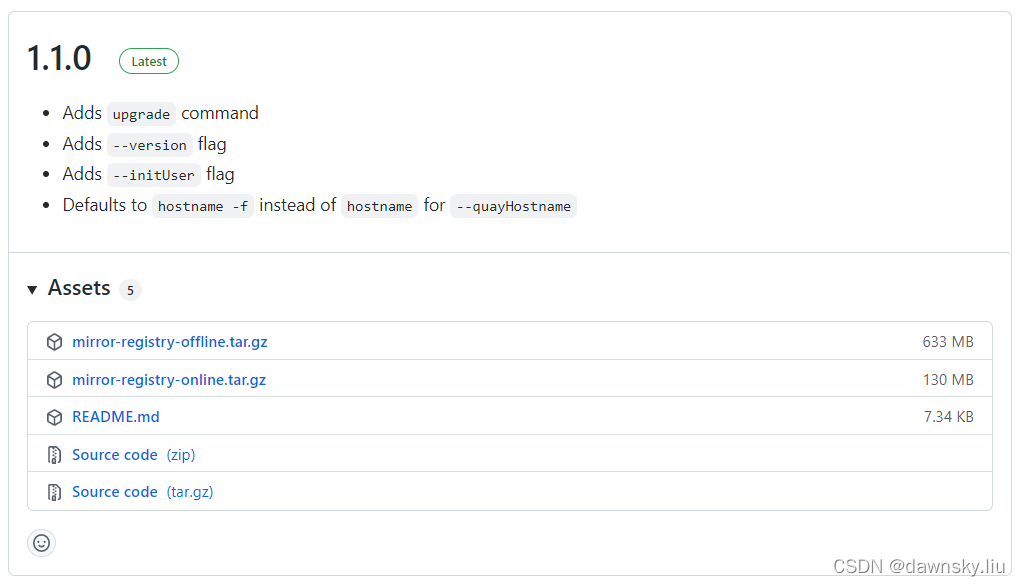Click the --version code snippet
Screen dimensions: 1020x586
tap(150, 144)
